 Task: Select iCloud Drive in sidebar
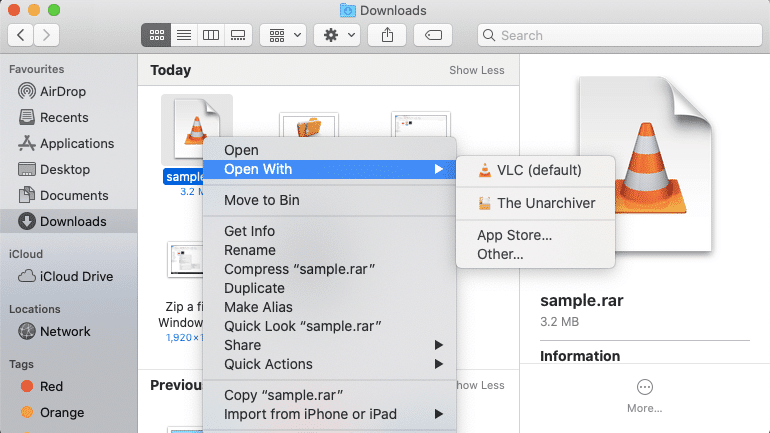click(x=76, y=276)
